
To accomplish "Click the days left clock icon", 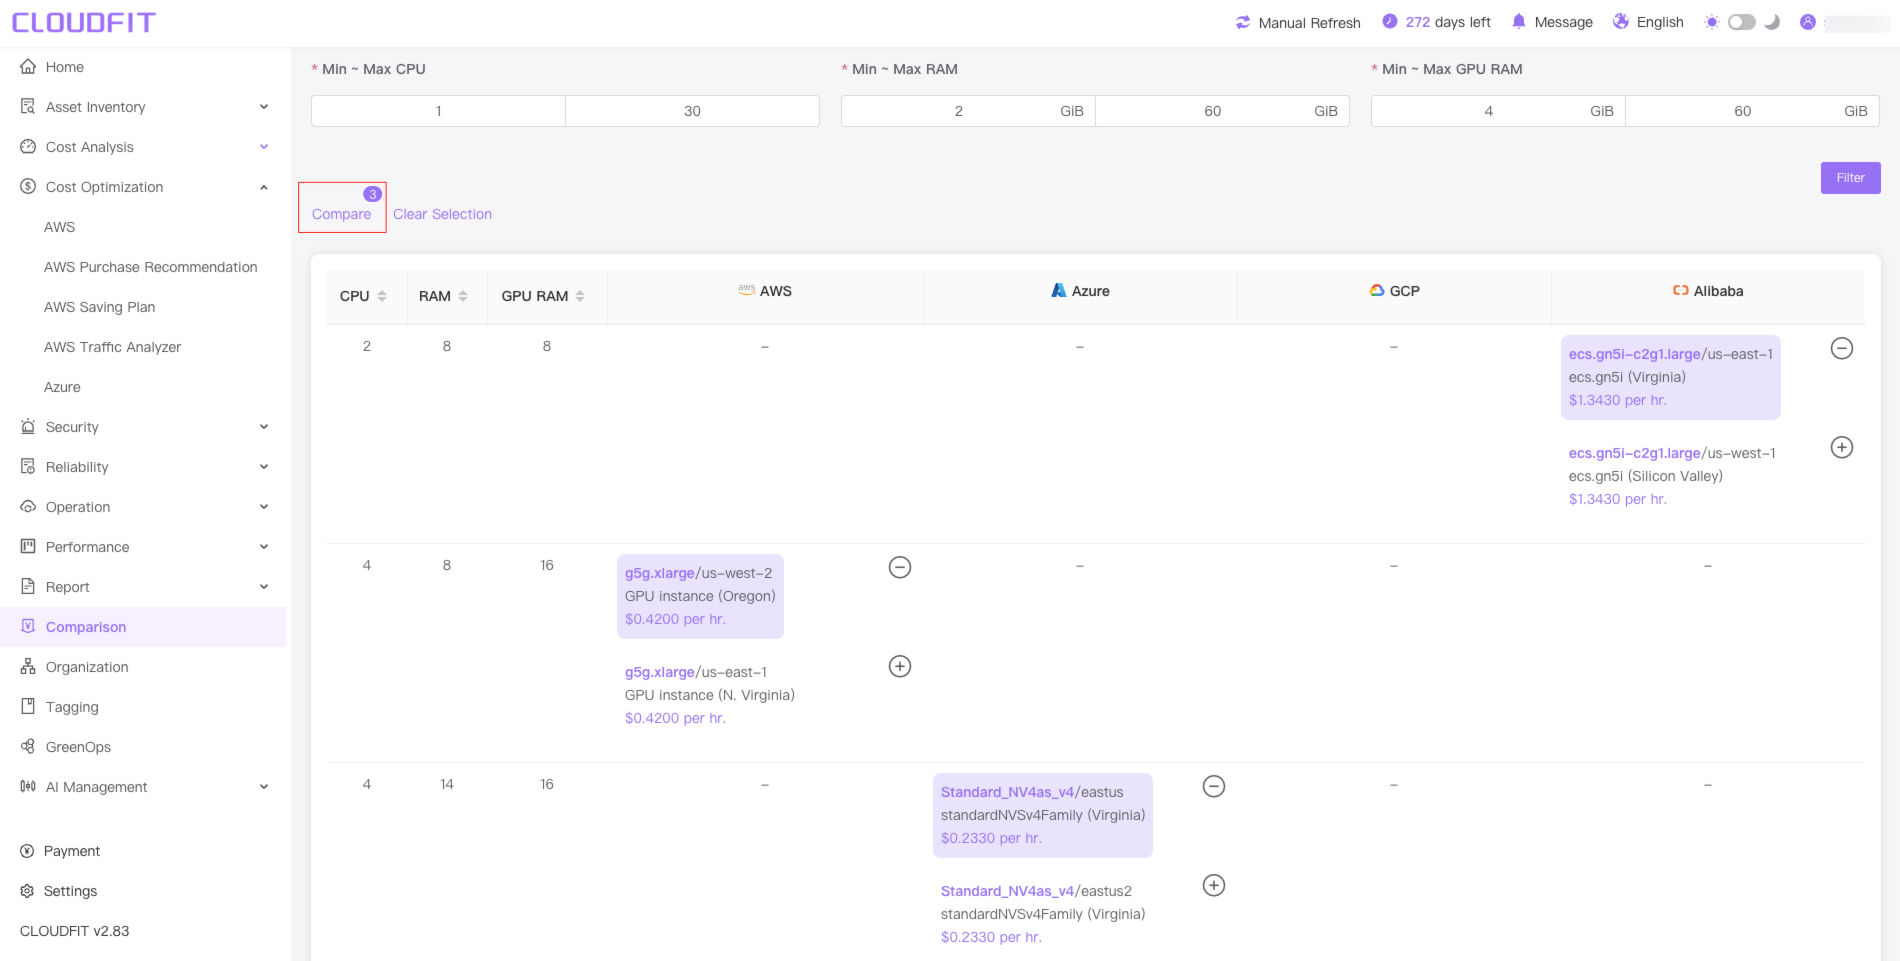I will click(x=1390, y=21).
